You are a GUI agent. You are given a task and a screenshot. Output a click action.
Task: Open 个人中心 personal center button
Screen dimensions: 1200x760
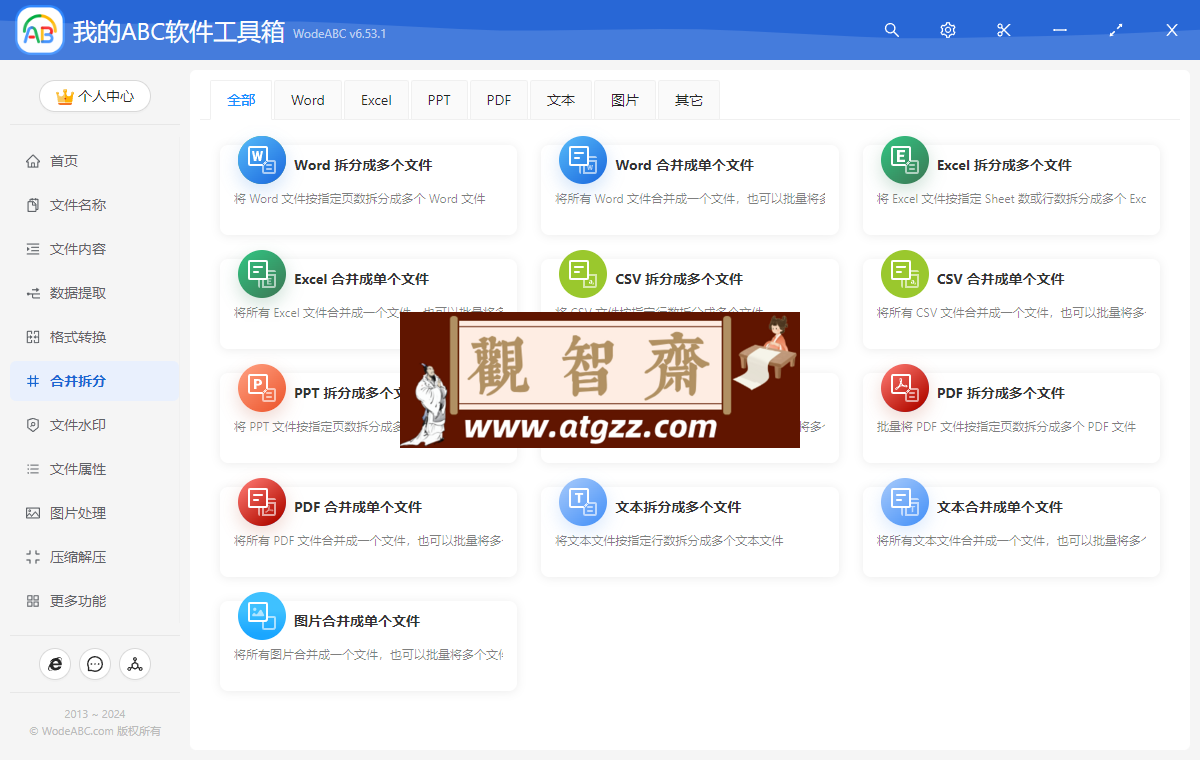[95, 96]
